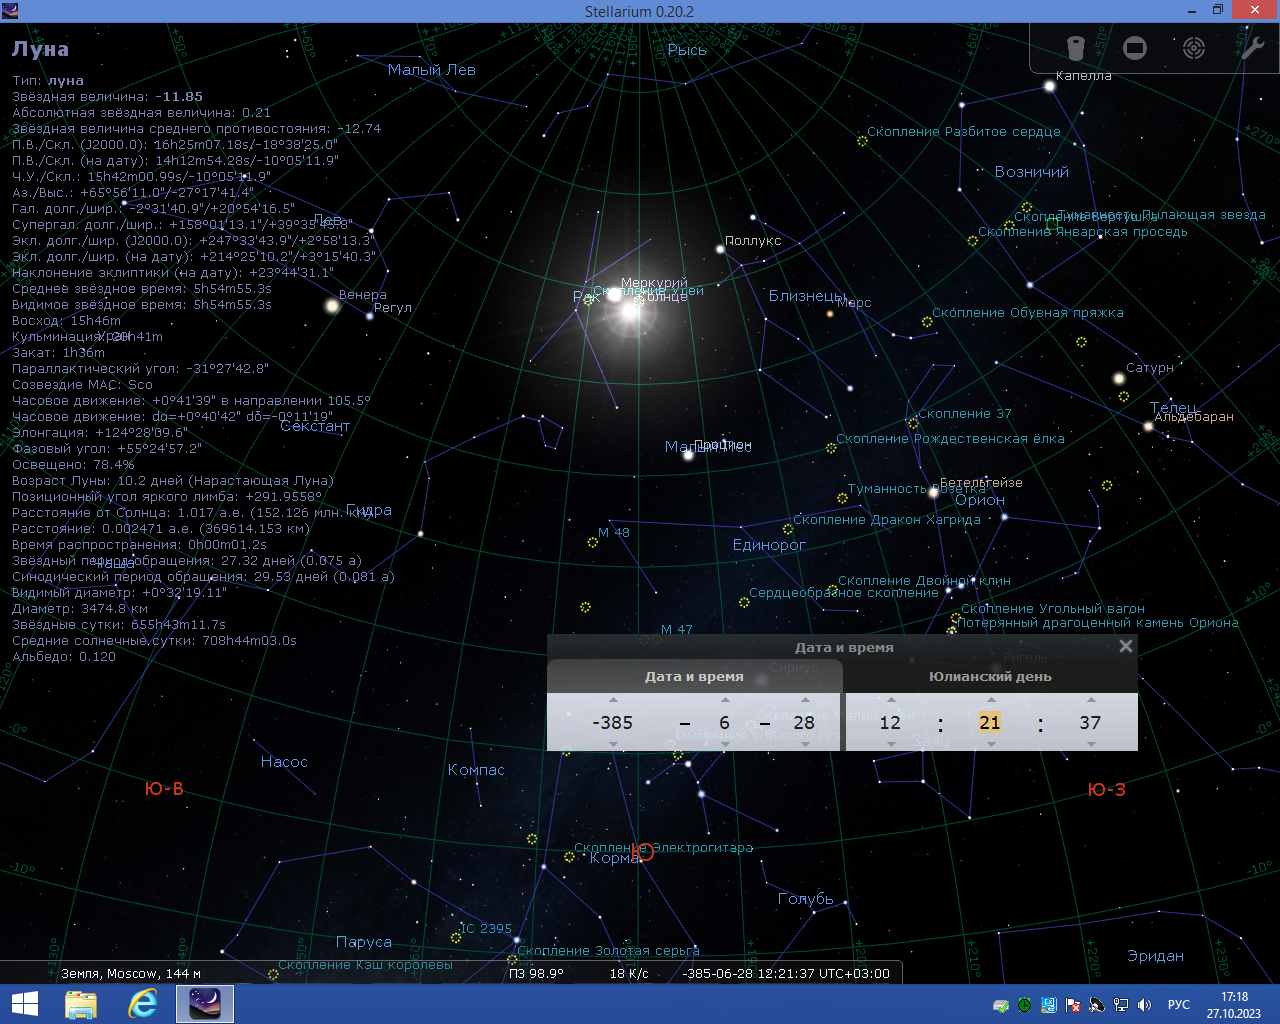This screenshot has height=1024, width=1280.
Task: Open oculars plugin settings wrench
Action: 1252,48
